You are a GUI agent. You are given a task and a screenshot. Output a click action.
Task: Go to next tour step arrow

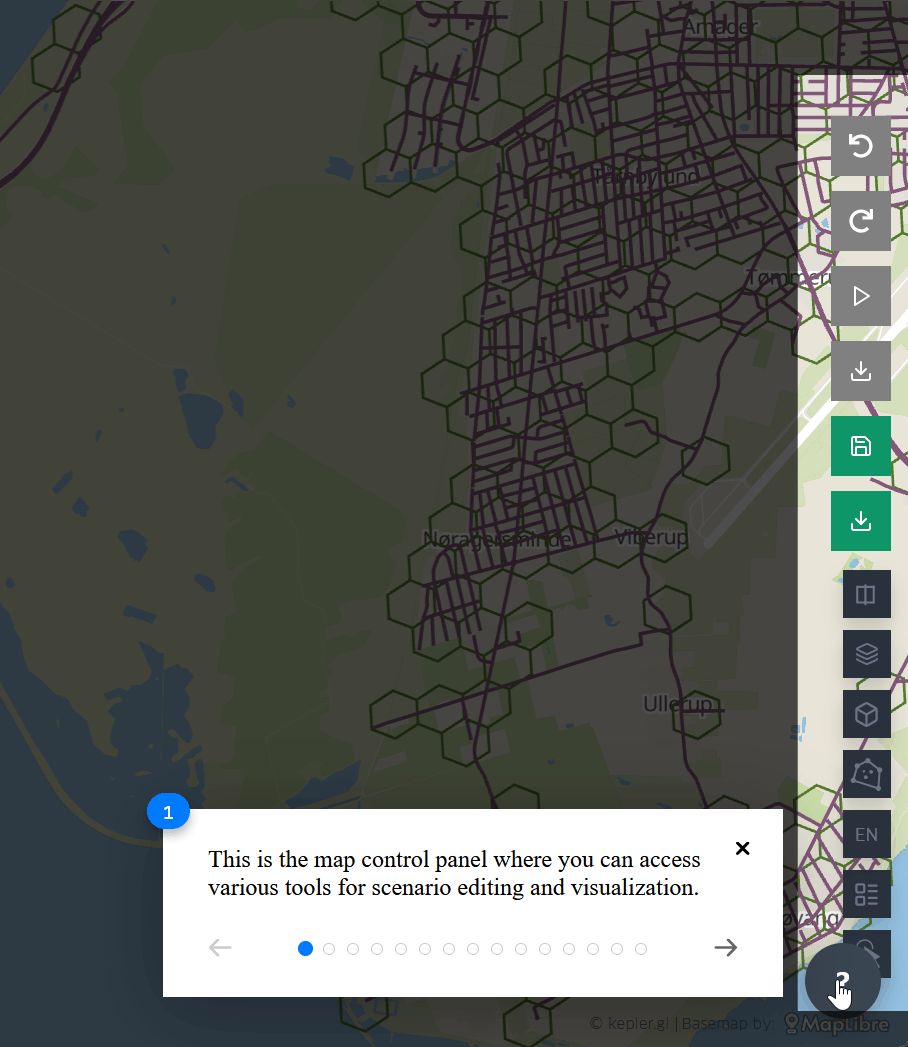[x=726, y=948]
